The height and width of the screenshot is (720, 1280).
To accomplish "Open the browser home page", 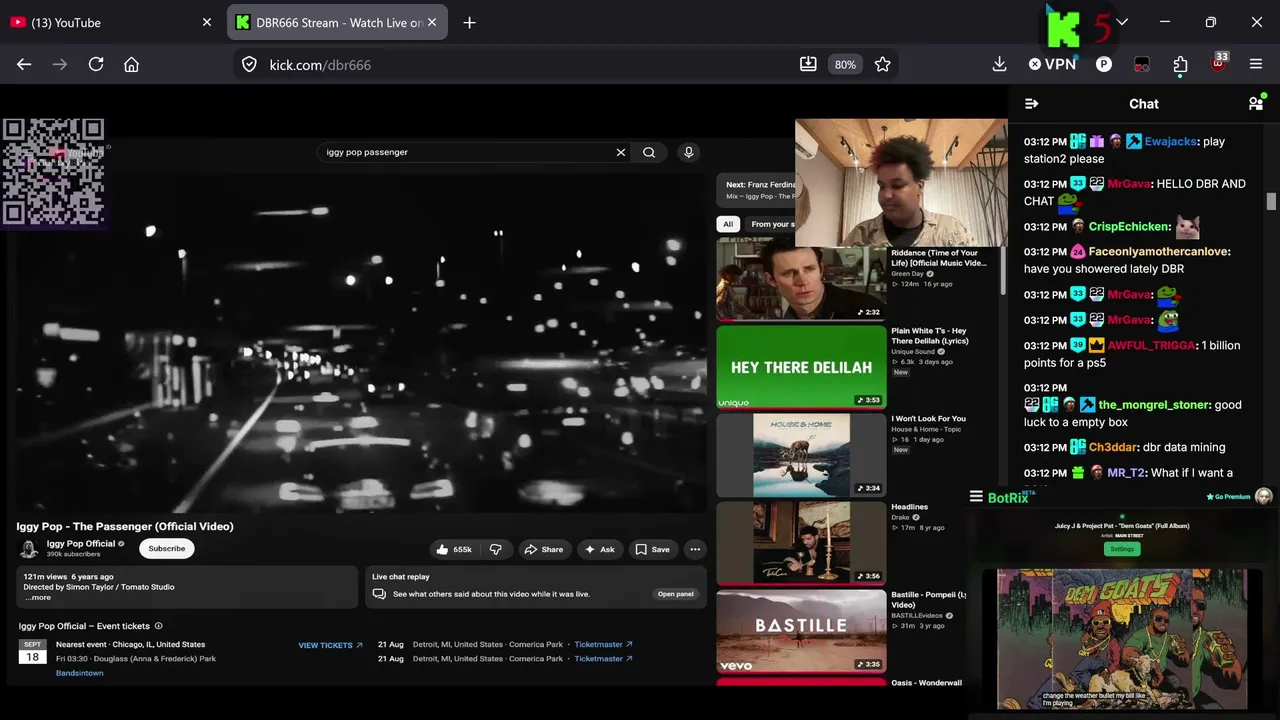I will (131, 64).
